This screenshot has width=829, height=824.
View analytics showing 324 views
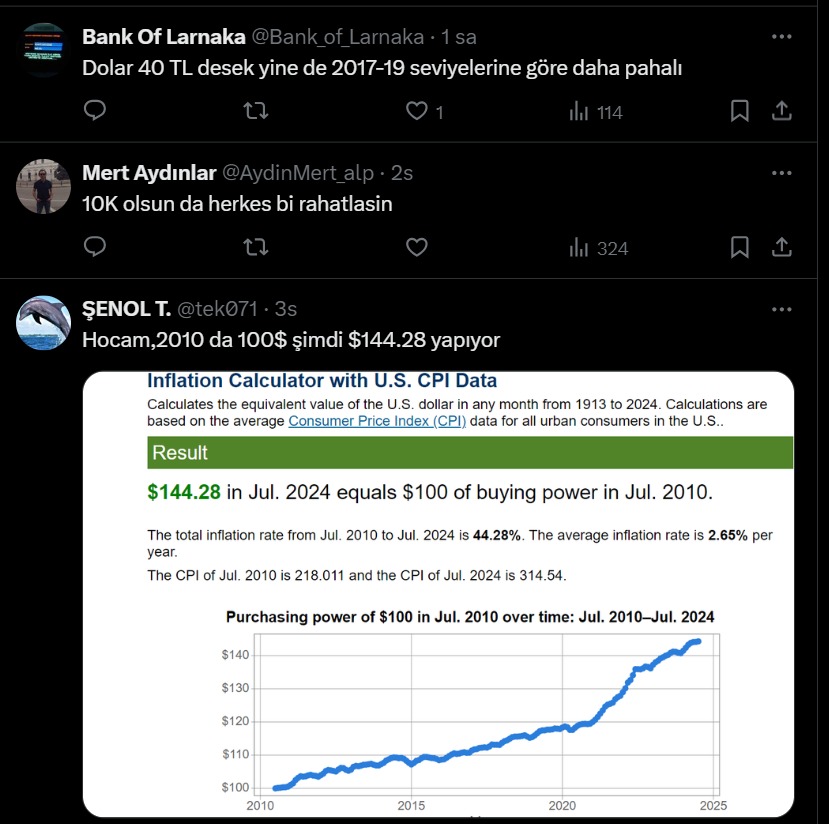click(598, 248)
